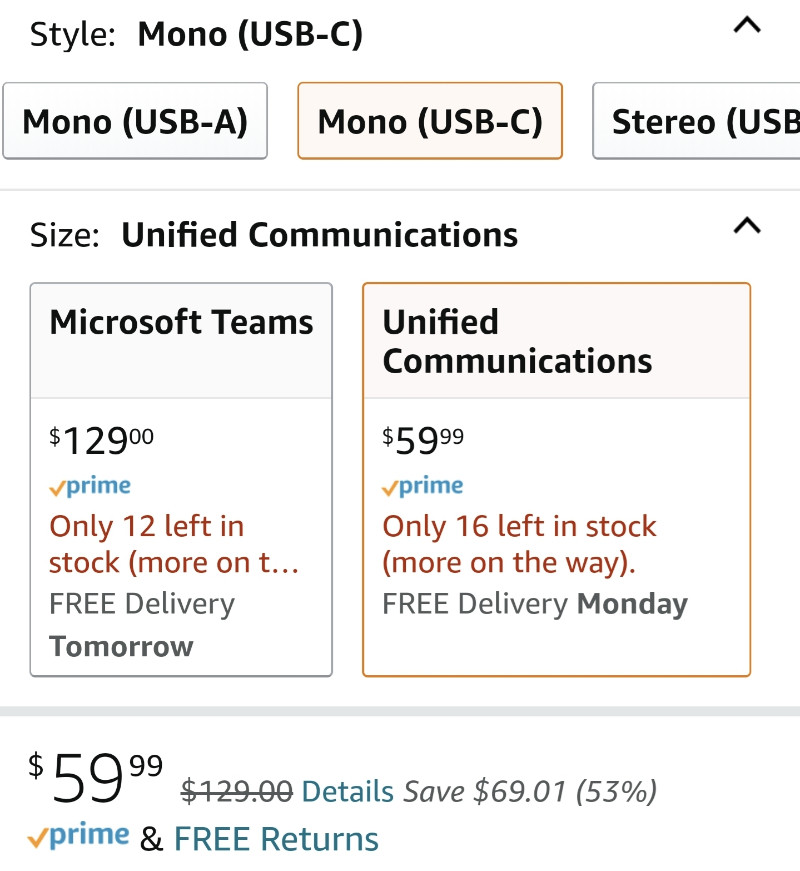Collapse the Style section chevron
This screenshot has height=871, width=800.
click(747, 26)
